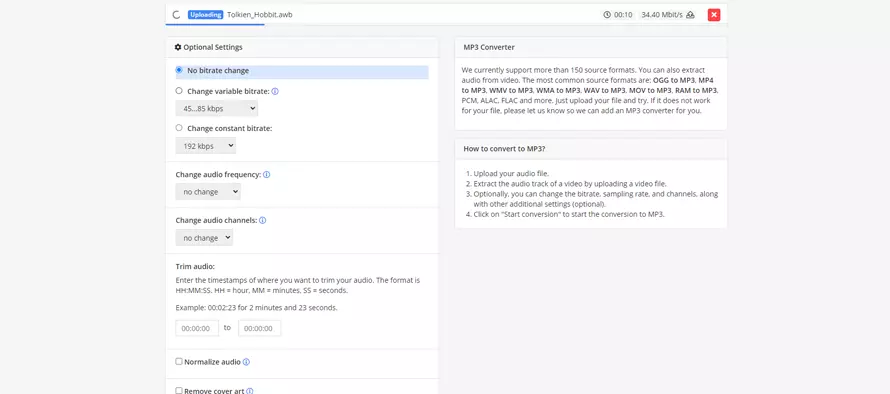
Task: Open the 45...85 kbps variable bitrate dropdown
Action: coord(217,108)
